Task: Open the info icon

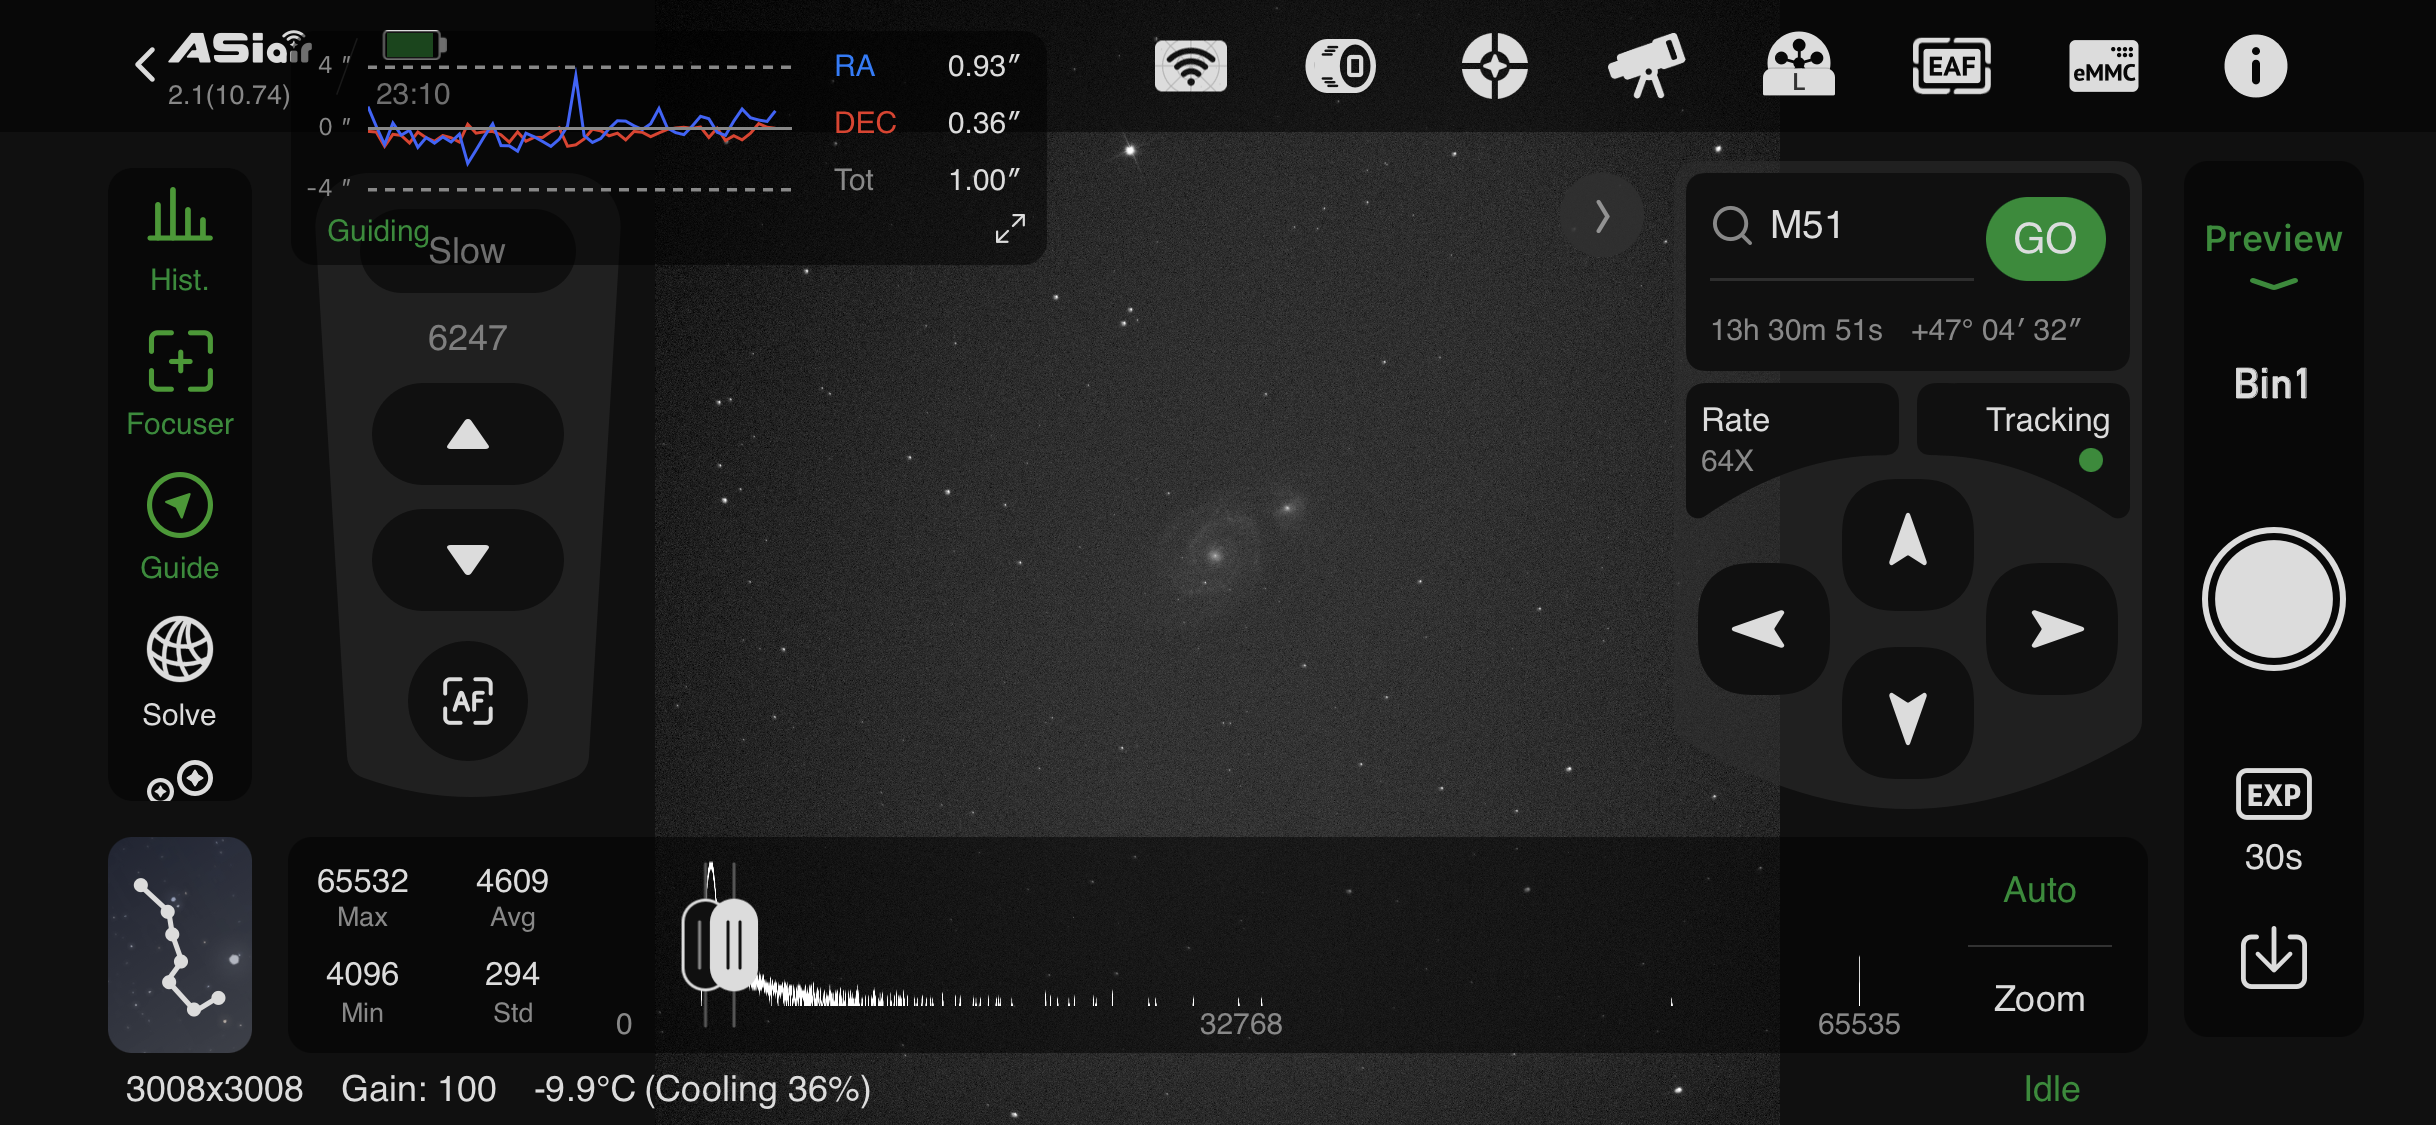Action: click(x=2255, y=66)
